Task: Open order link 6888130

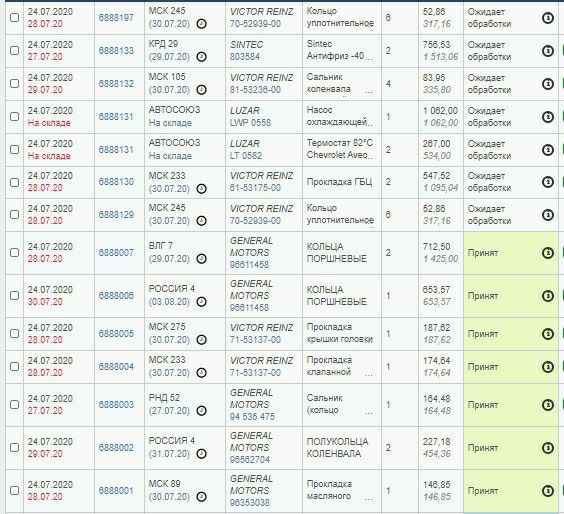Action: 116,182
